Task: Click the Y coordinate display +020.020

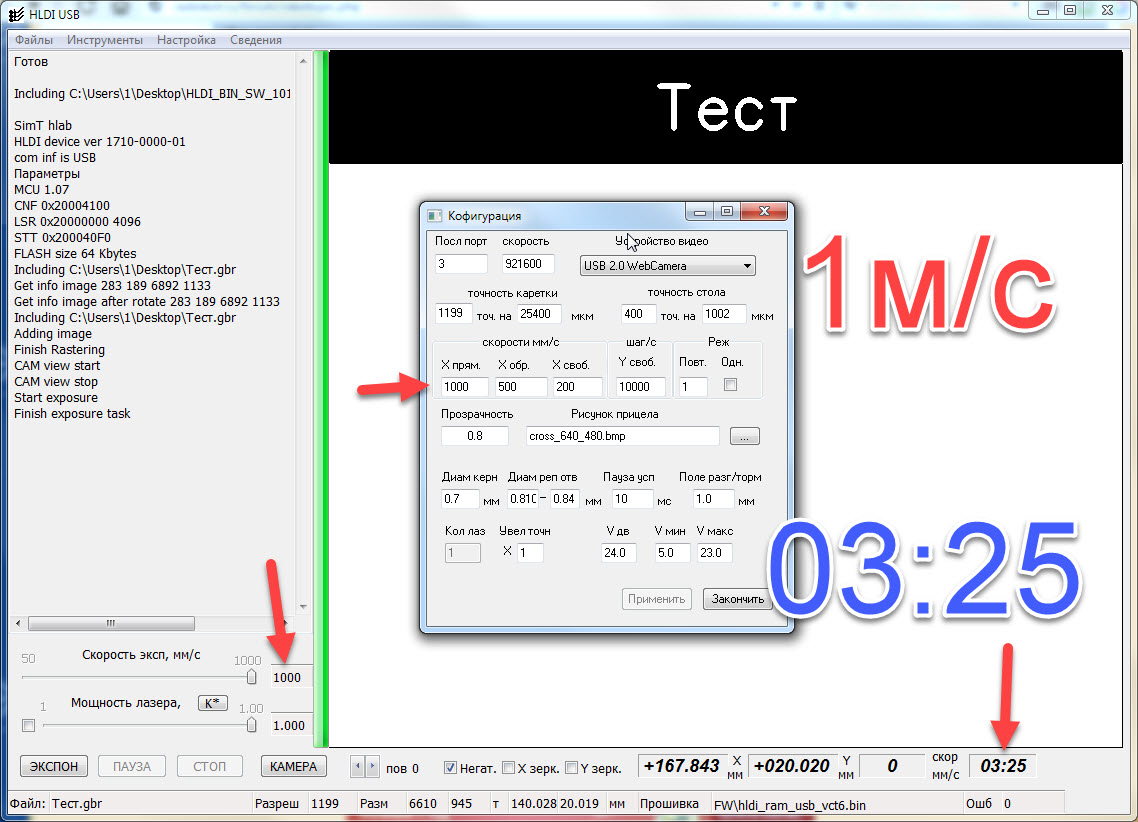Action: [792, 766]
